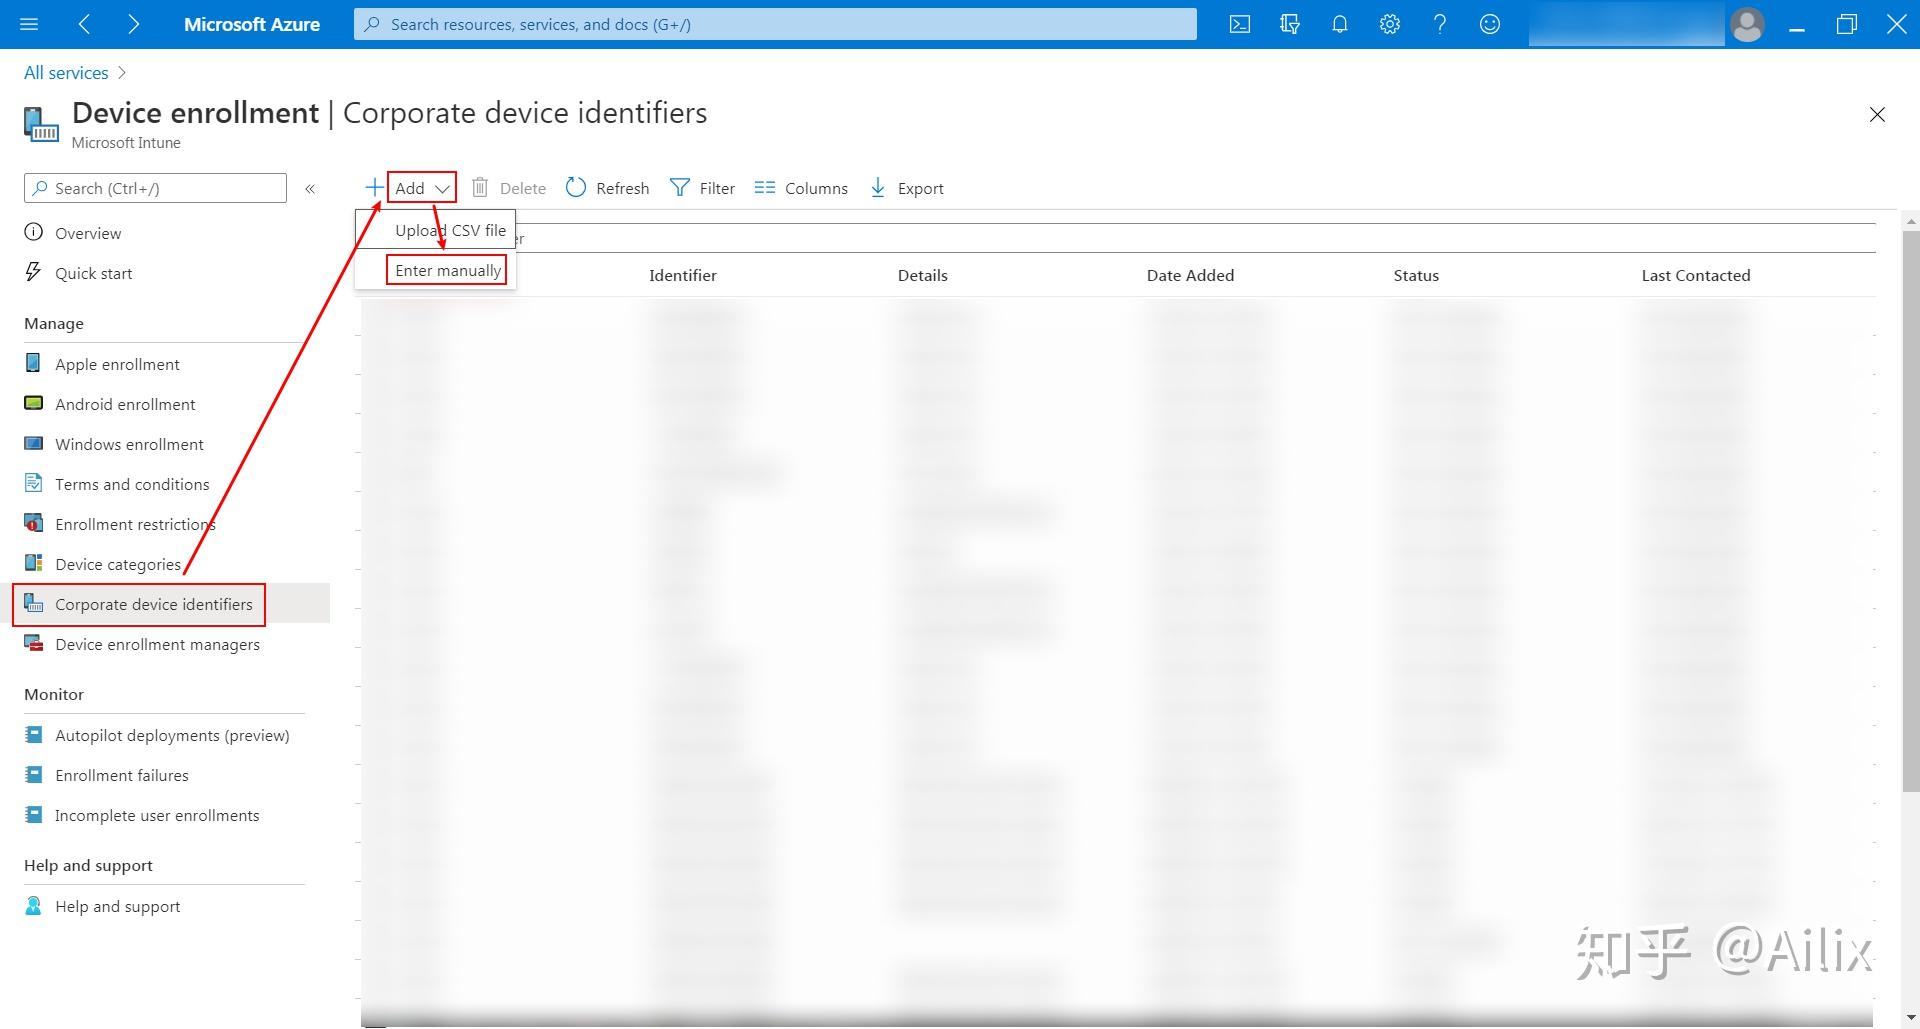
Task: Open Help and support in sidebar
Action: pos(116,906)
